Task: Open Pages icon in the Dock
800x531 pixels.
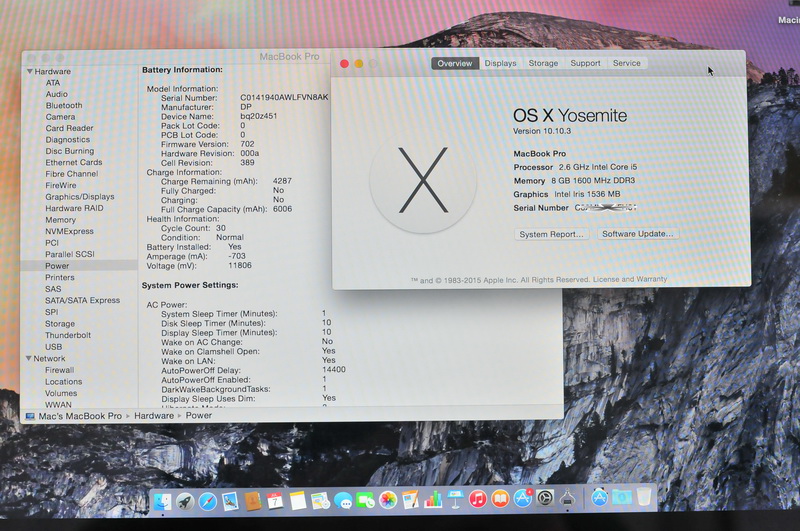Action: [410, 500]
